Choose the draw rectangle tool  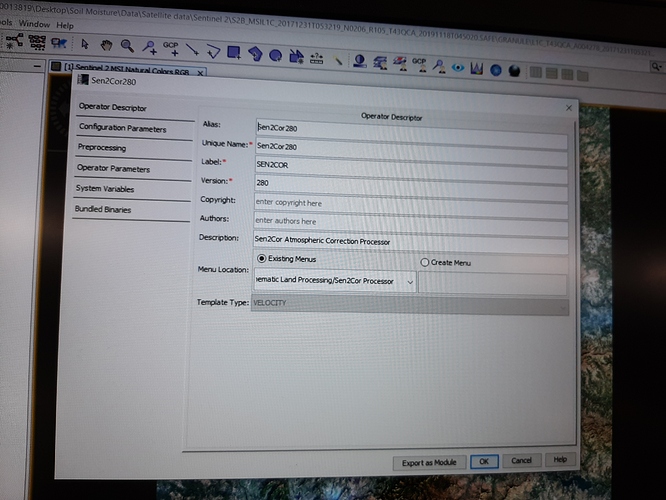234,53
